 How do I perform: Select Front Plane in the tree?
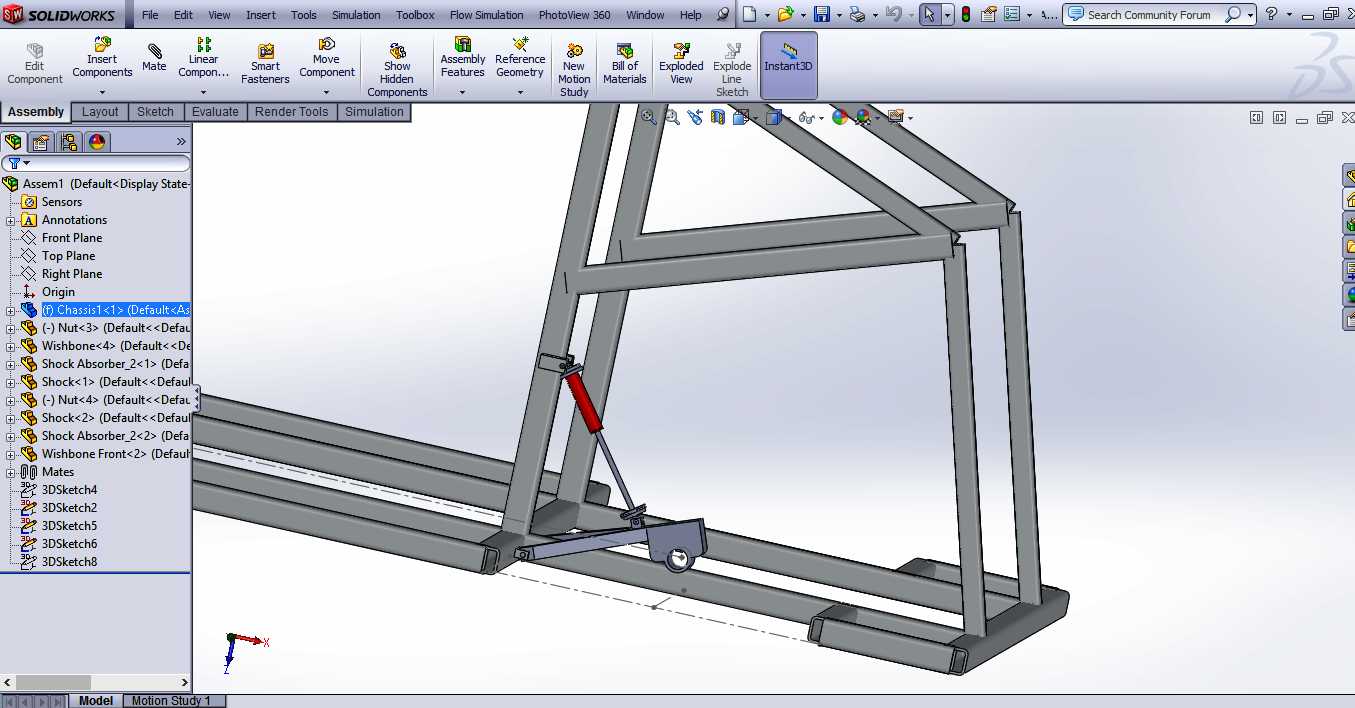(71, 238)
